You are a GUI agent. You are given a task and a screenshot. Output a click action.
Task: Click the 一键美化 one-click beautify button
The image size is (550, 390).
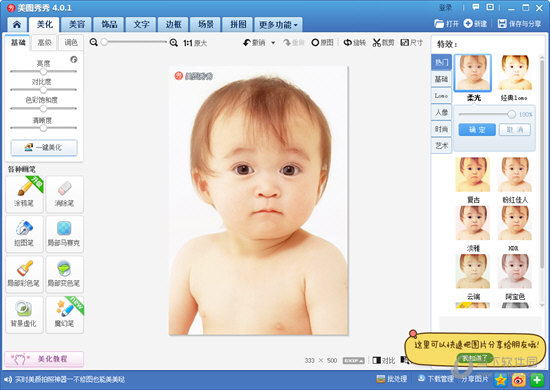point(44,147)
